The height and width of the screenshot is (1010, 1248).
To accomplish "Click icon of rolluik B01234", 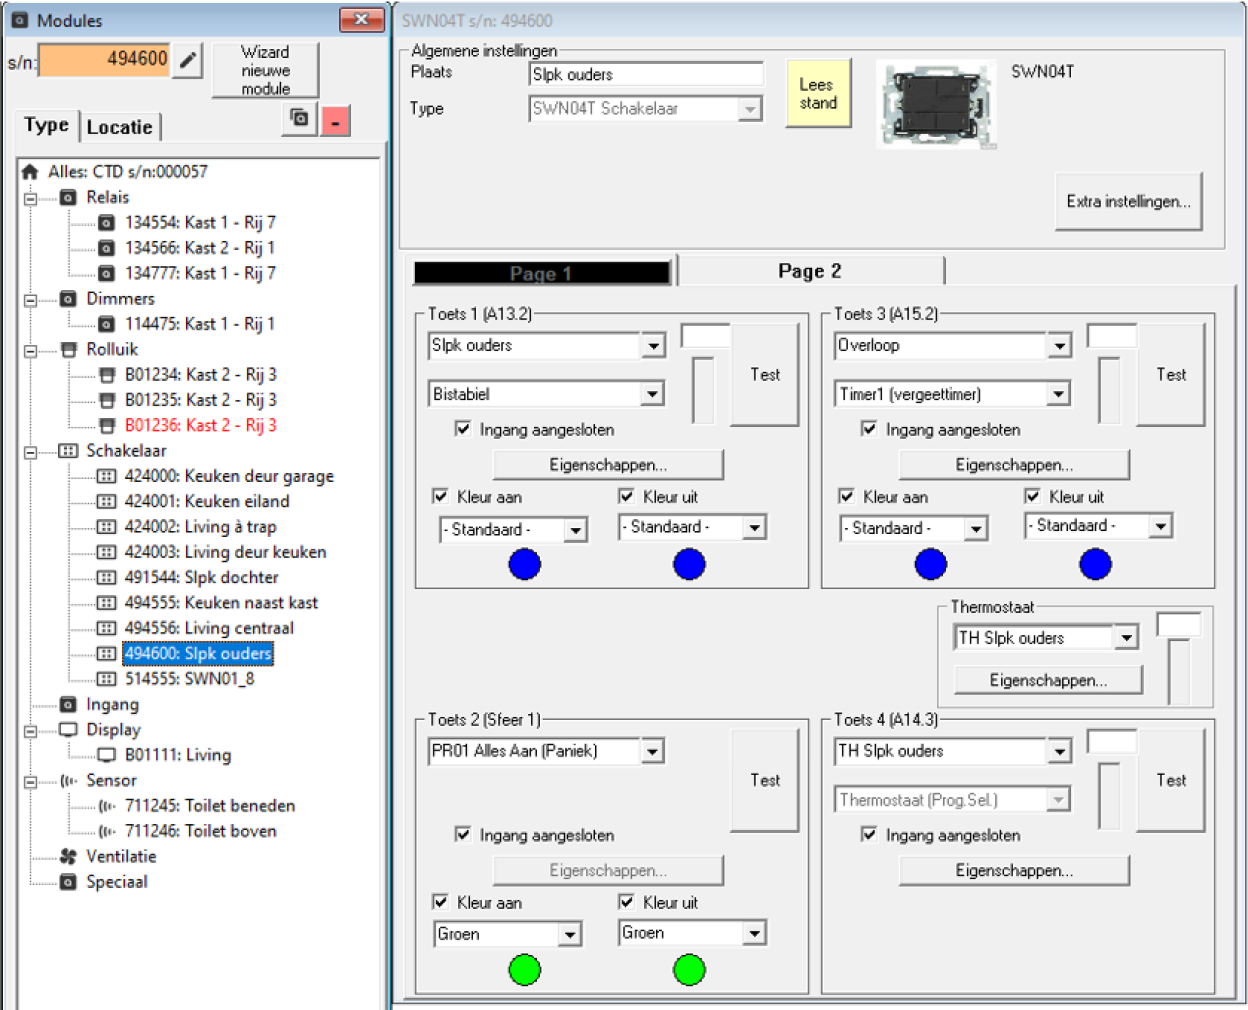I will 106,375.
